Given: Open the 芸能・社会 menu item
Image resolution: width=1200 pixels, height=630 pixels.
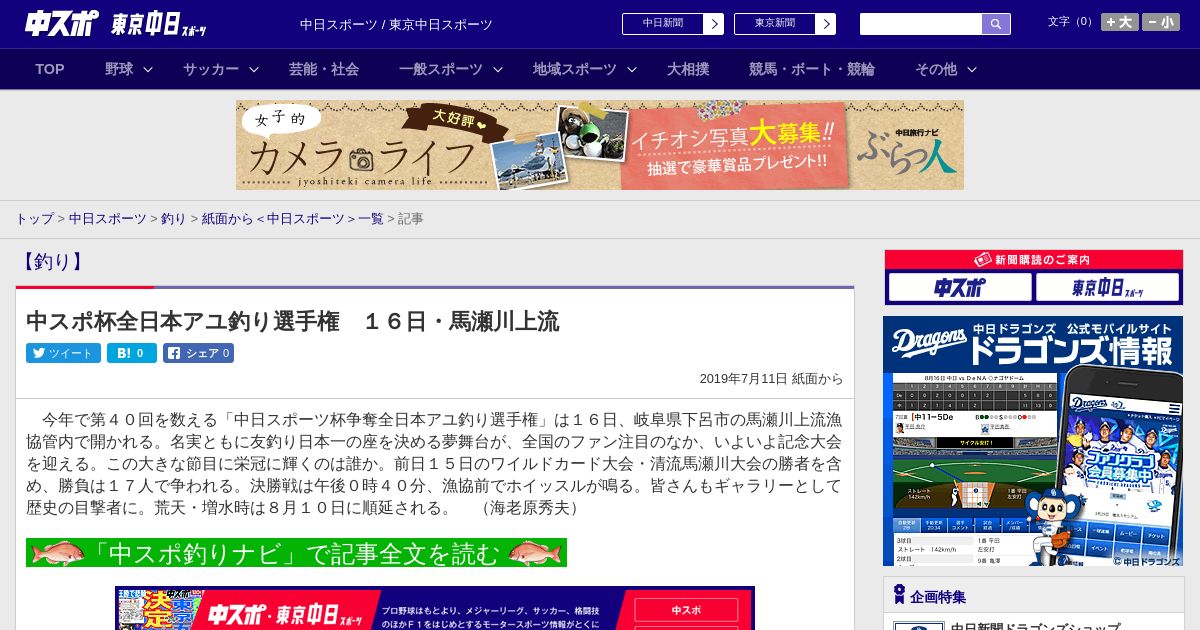Looking at the screenshot, I should (324, 69).
